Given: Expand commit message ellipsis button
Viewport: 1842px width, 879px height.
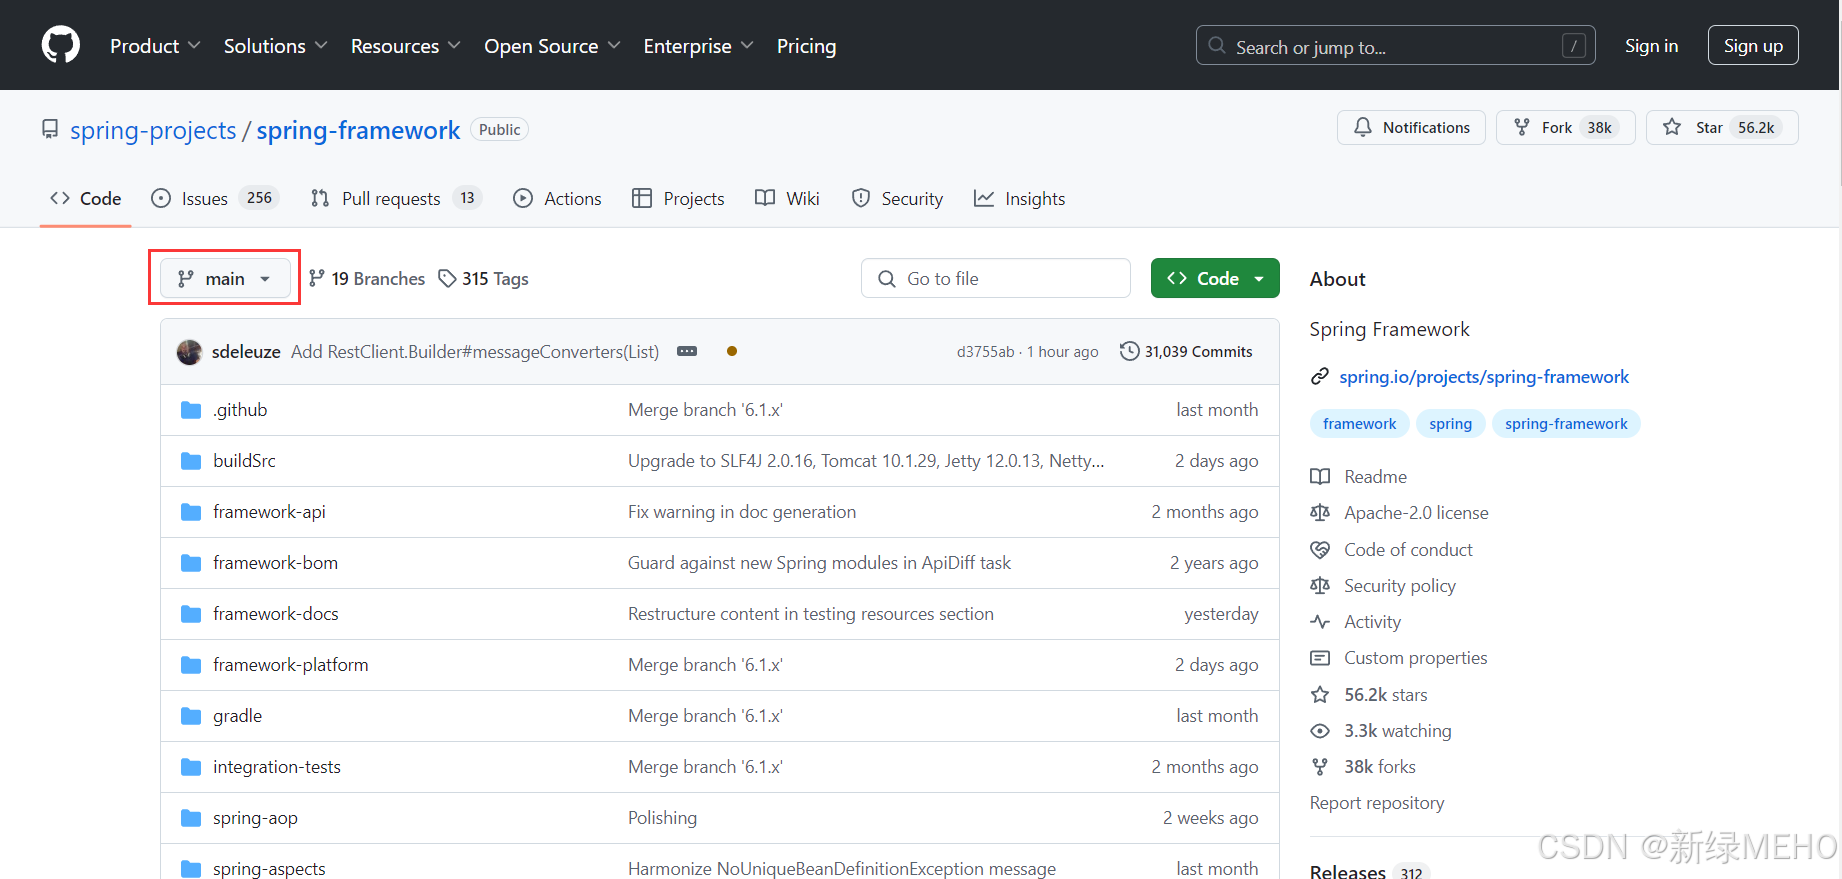Looking at the screenshot, I should [x=687, y=351].
